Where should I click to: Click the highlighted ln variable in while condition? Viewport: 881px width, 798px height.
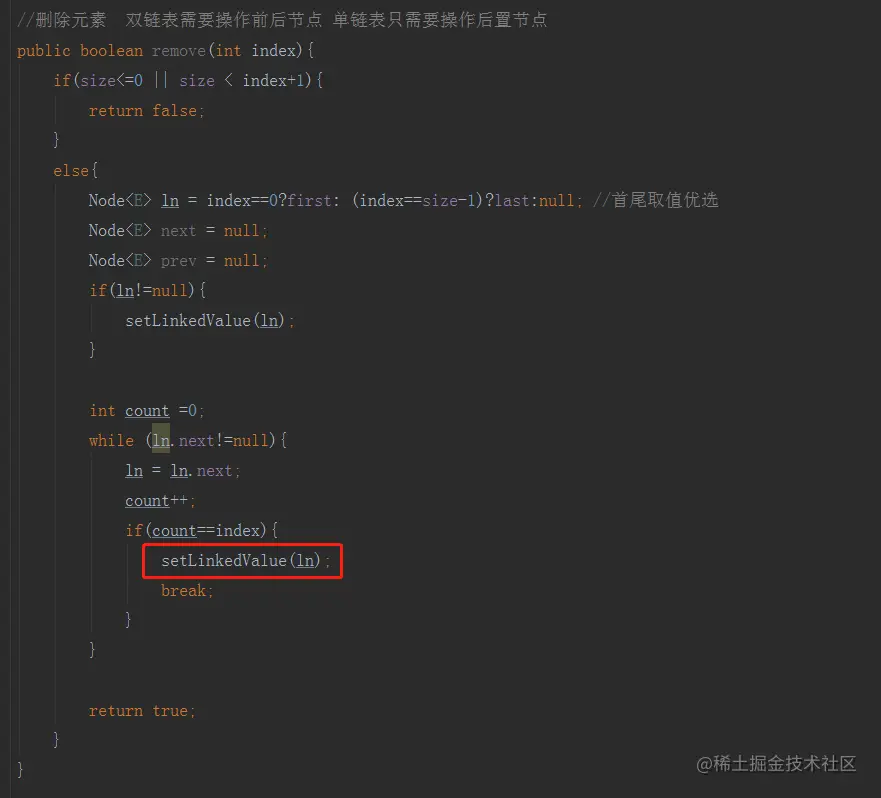(x=161, y=440)
